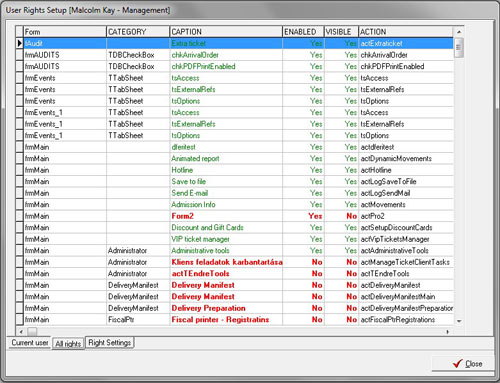
Task: Select 'Kliens feladatok karbantartása' caption
Action: [227, 262]
